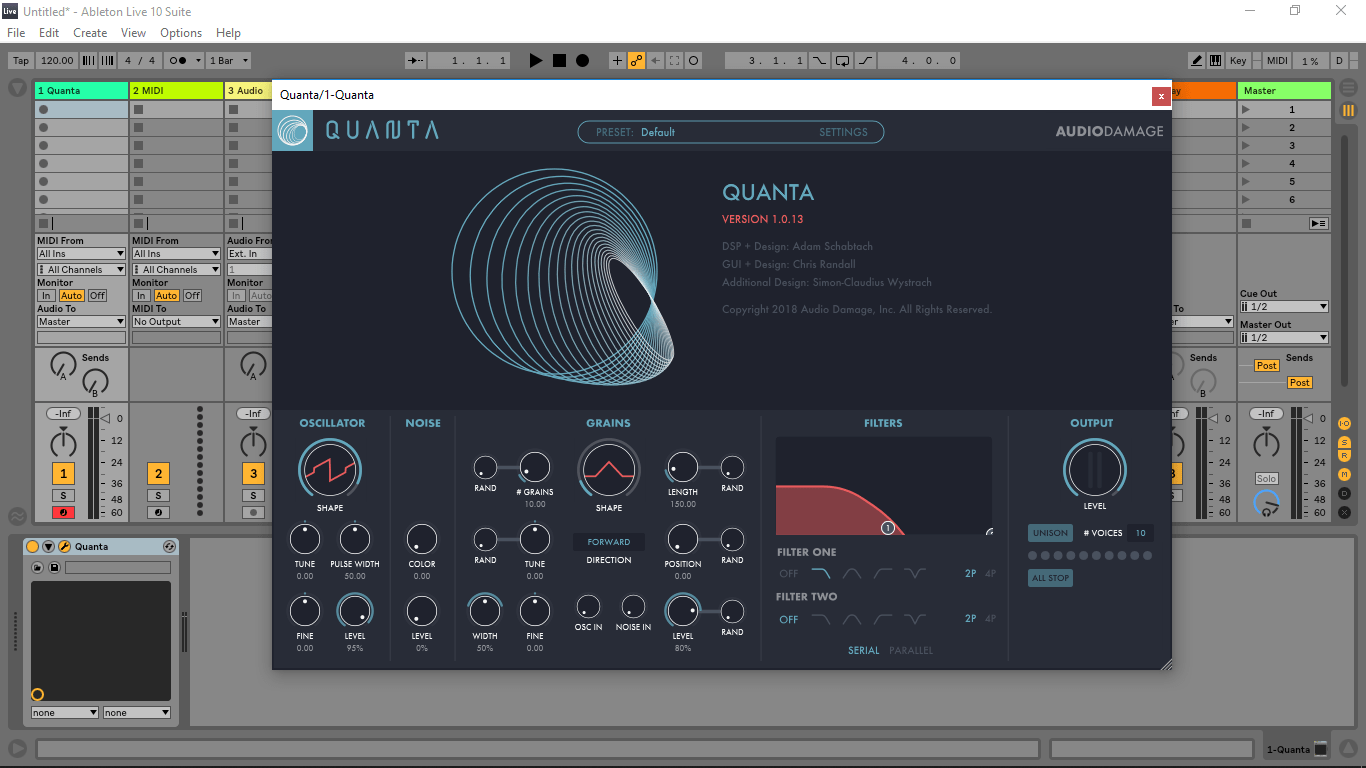The width and height of the screenshot is (1366, 768).
Task: Click the Grains LENGTH knob
Action: coord(683,467)
